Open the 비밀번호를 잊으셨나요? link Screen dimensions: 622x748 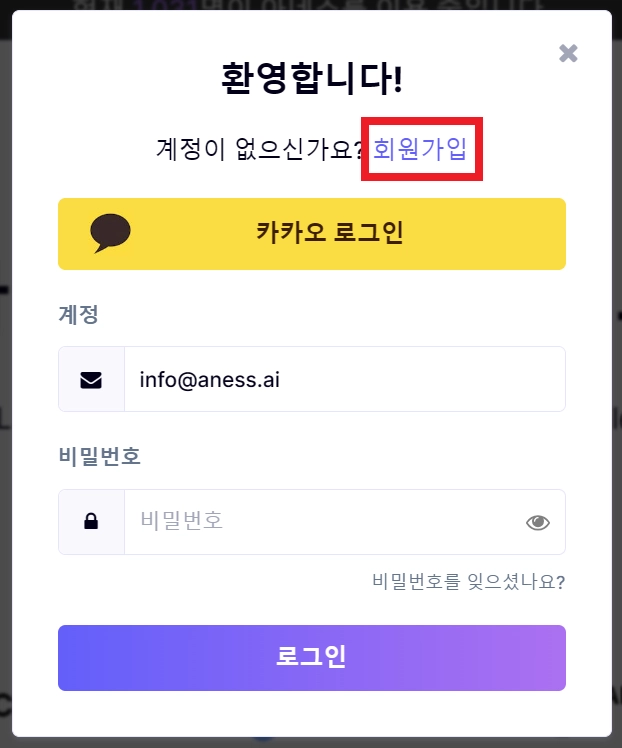468,581
